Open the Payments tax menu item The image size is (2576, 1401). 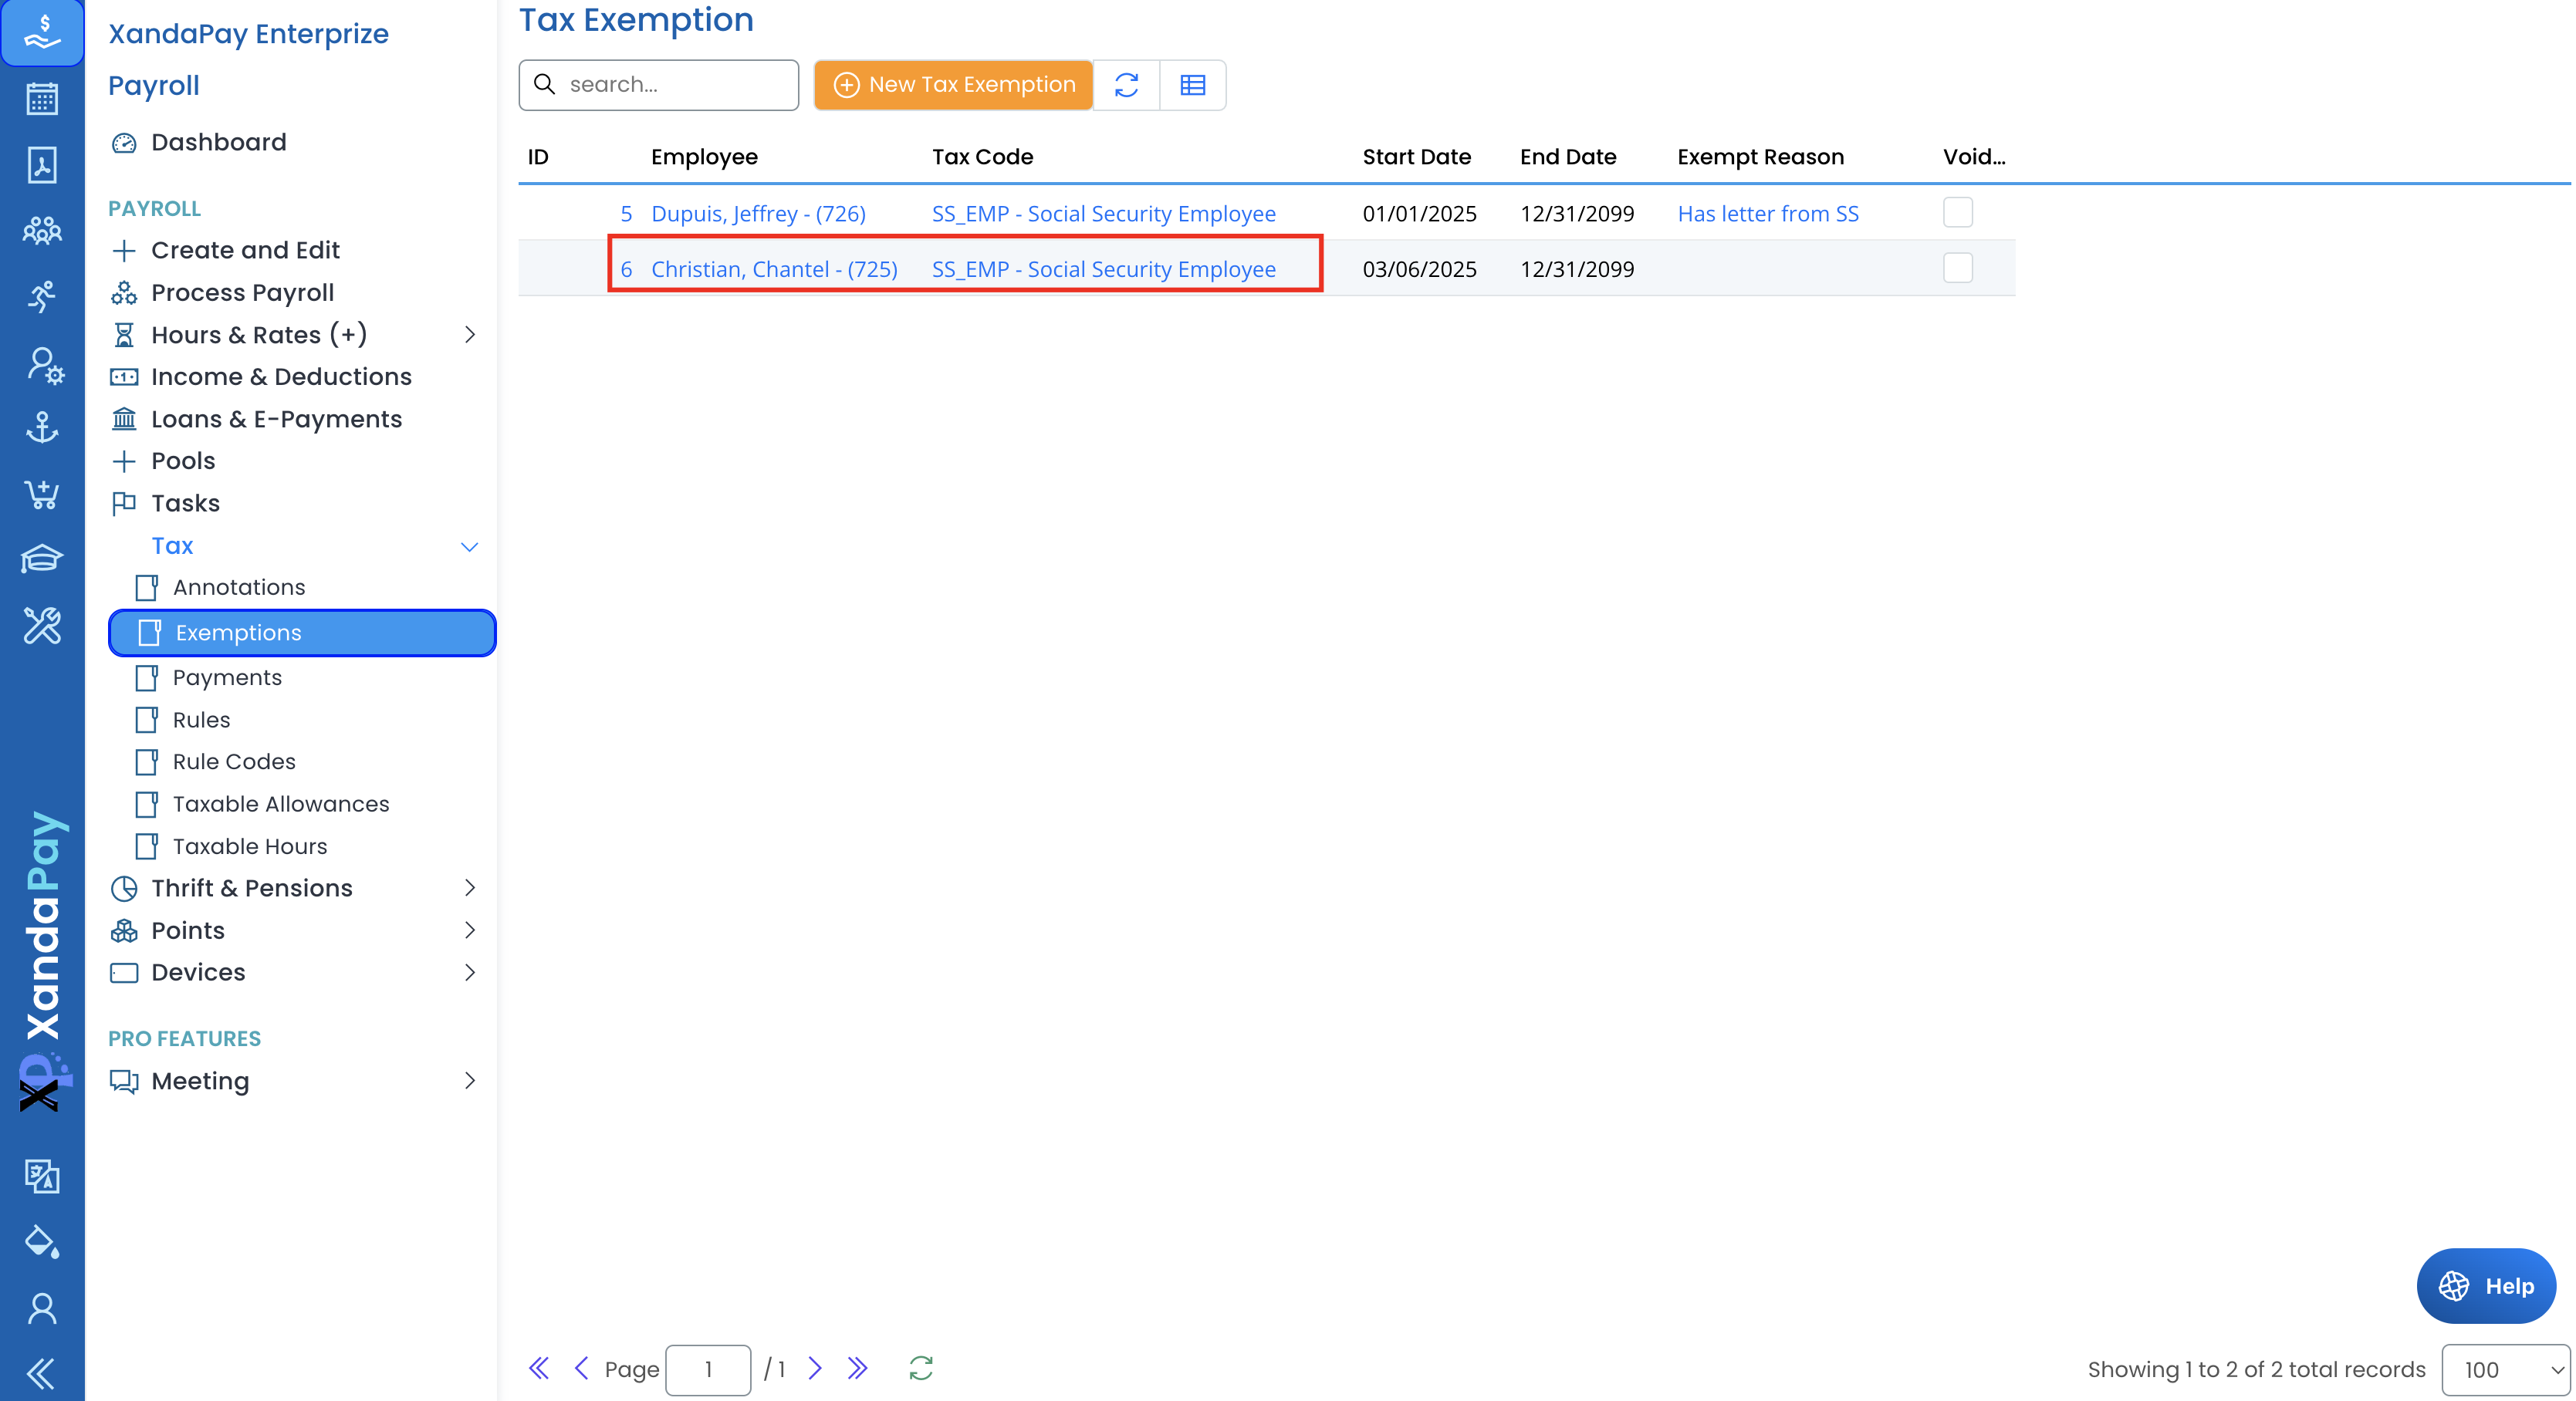(227, 678)
